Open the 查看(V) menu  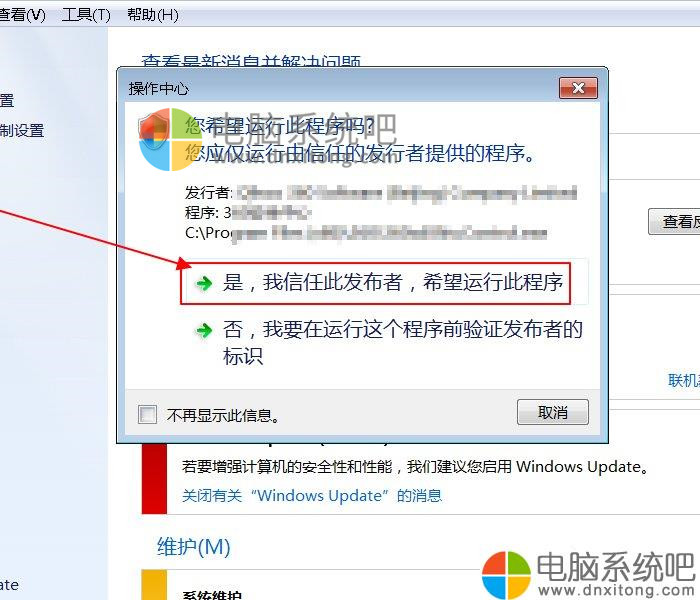[x=21, y=15]
